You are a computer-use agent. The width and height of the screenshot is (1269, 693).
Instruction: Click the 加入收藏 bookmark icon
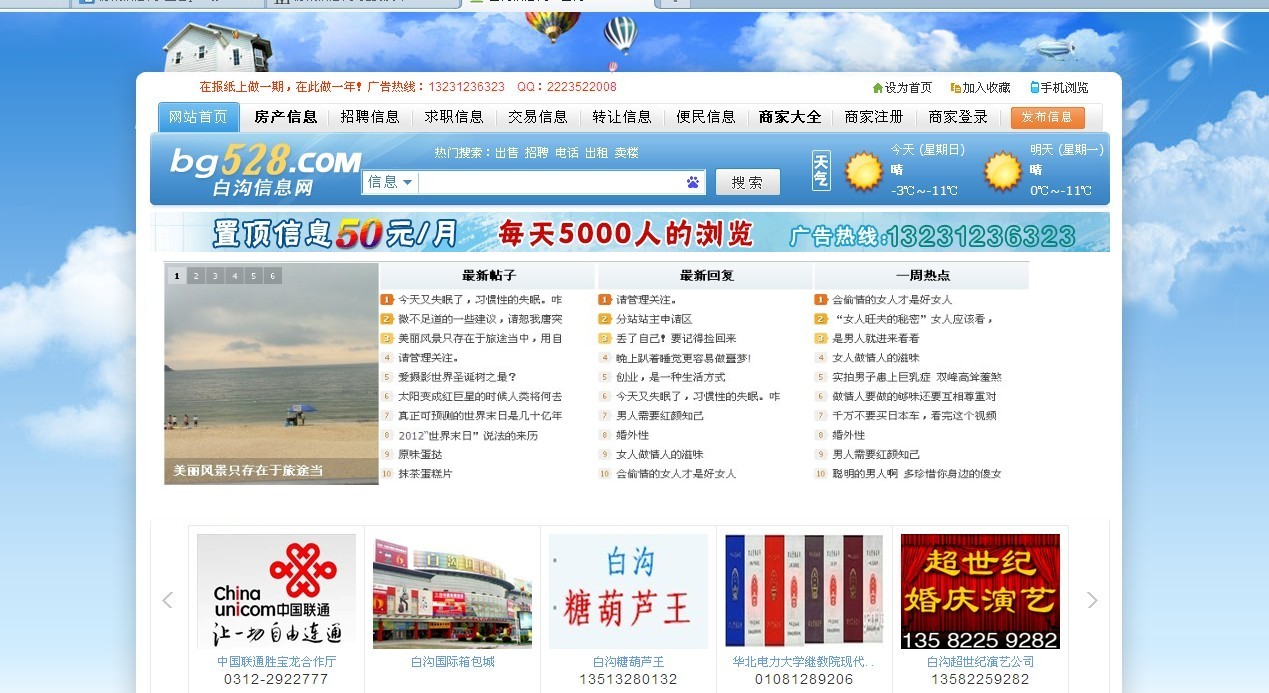pyautogui.click(x=956, y=88)
